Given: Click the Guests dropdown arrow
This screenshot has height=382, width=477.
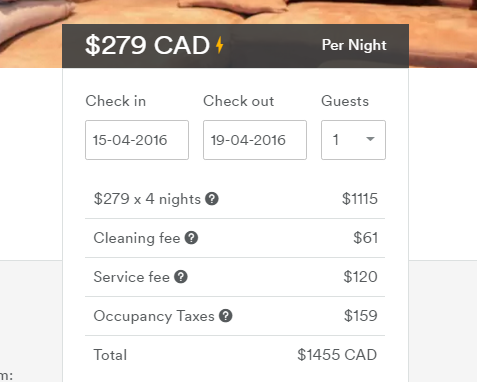Looking at the screenshot, I should click(370, 139).
